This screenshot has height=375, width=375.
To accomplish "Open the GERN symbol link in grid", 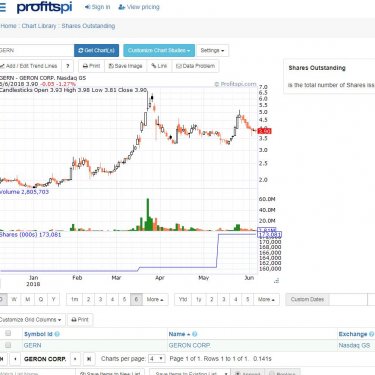I will click(x=32, y=345).
